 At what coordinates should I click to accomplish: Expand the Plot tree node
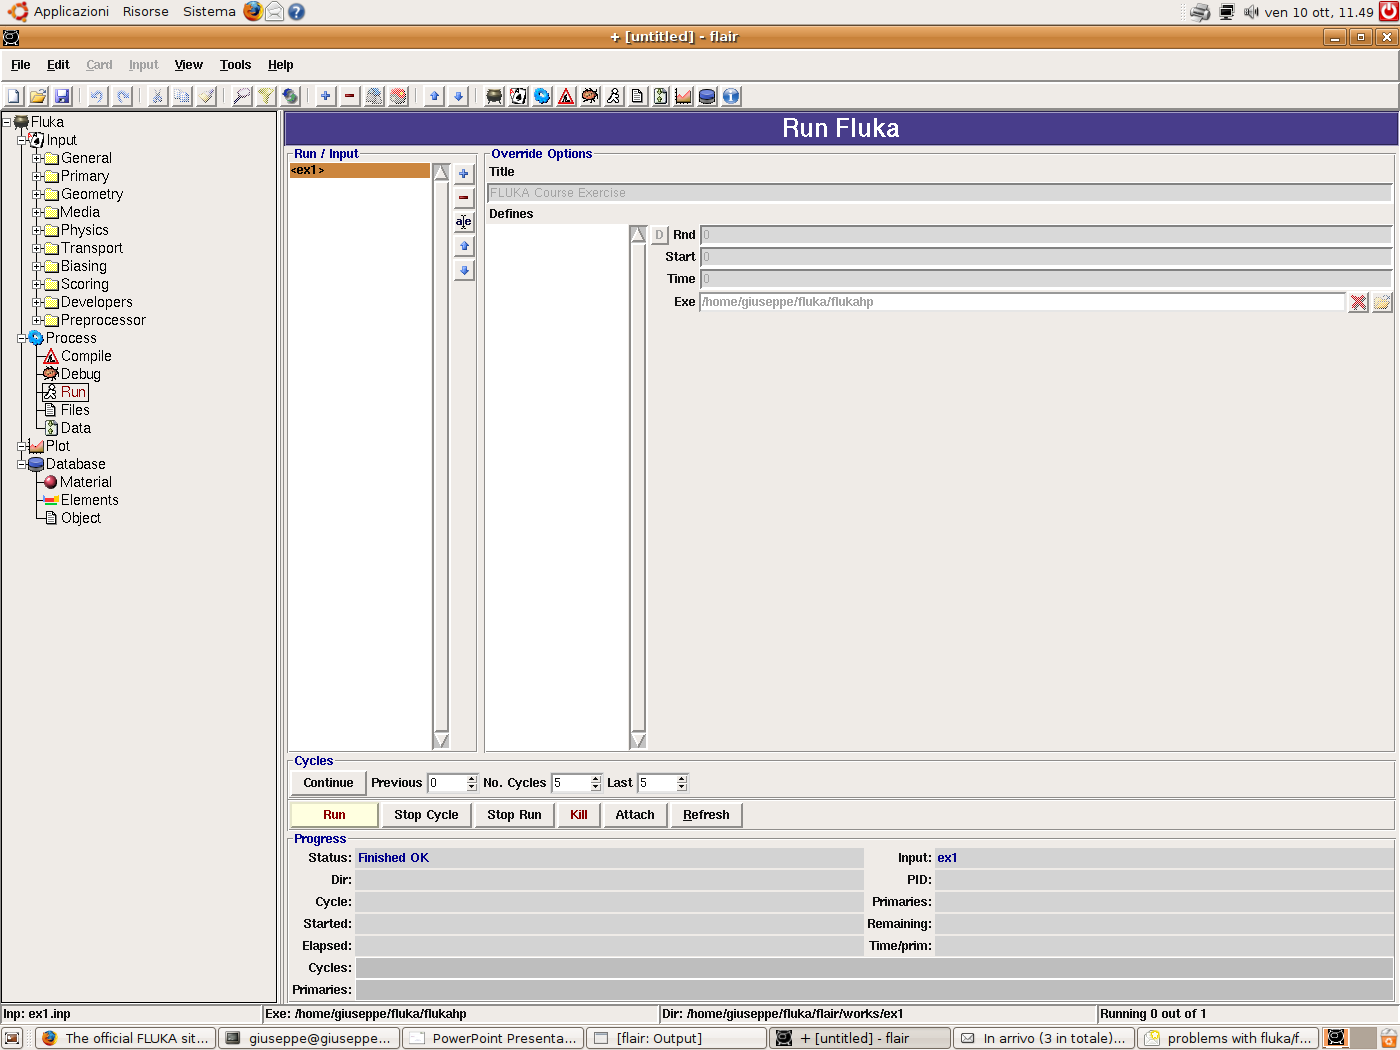click(x=22, y=446)
